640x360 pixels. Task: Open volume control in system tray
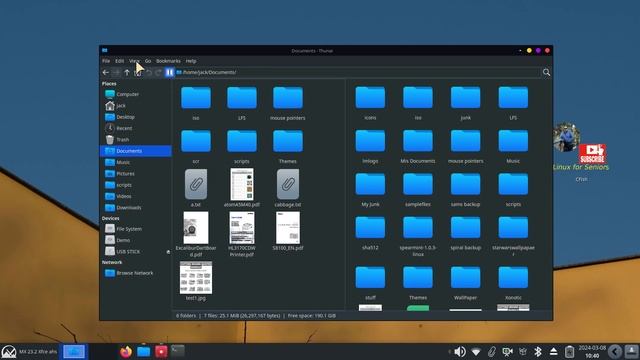460,351
